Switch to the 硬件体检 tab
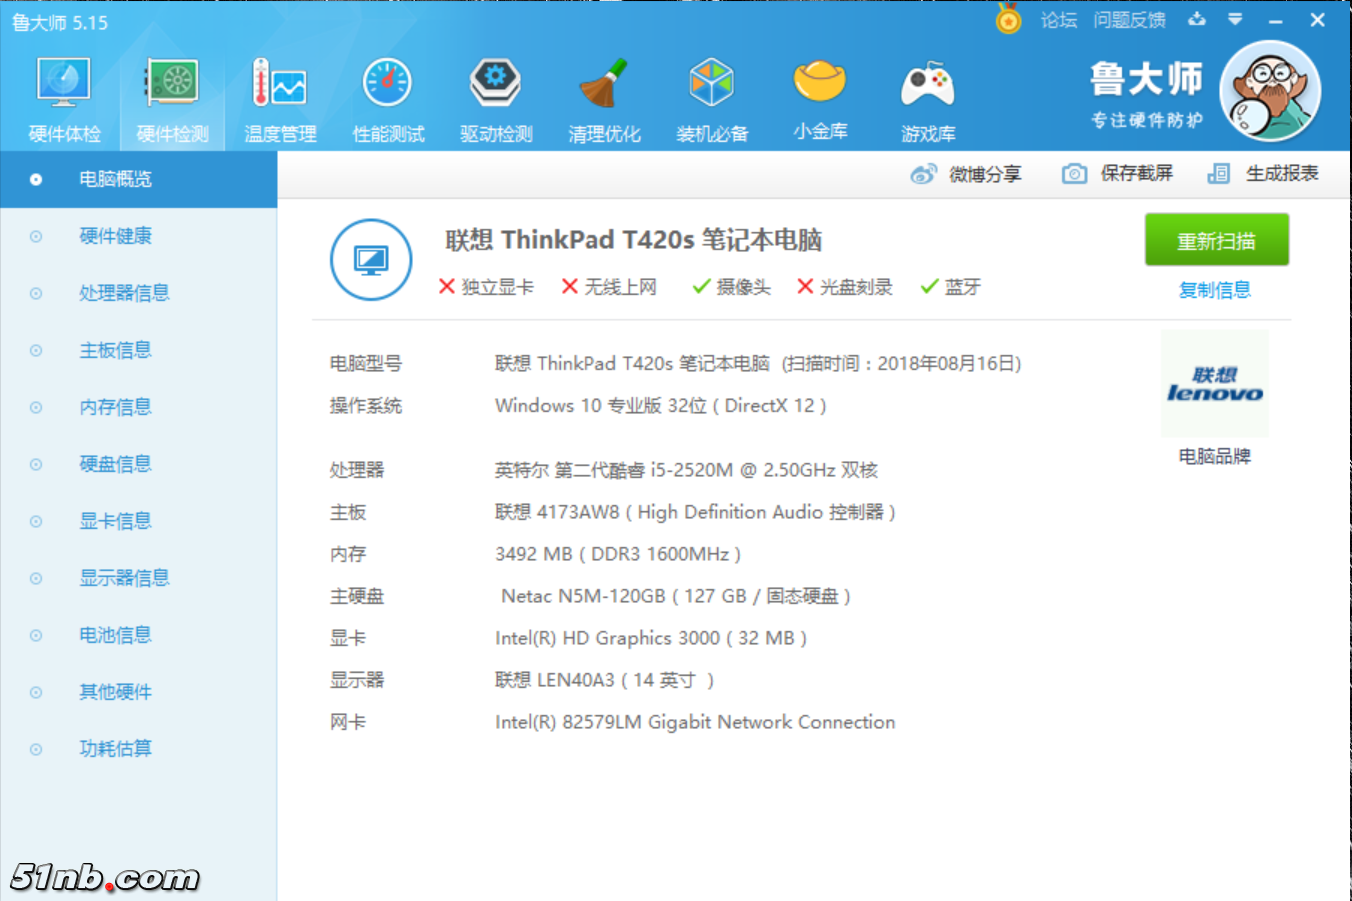Screen dimensions: 1352x901 pos(63,95)
